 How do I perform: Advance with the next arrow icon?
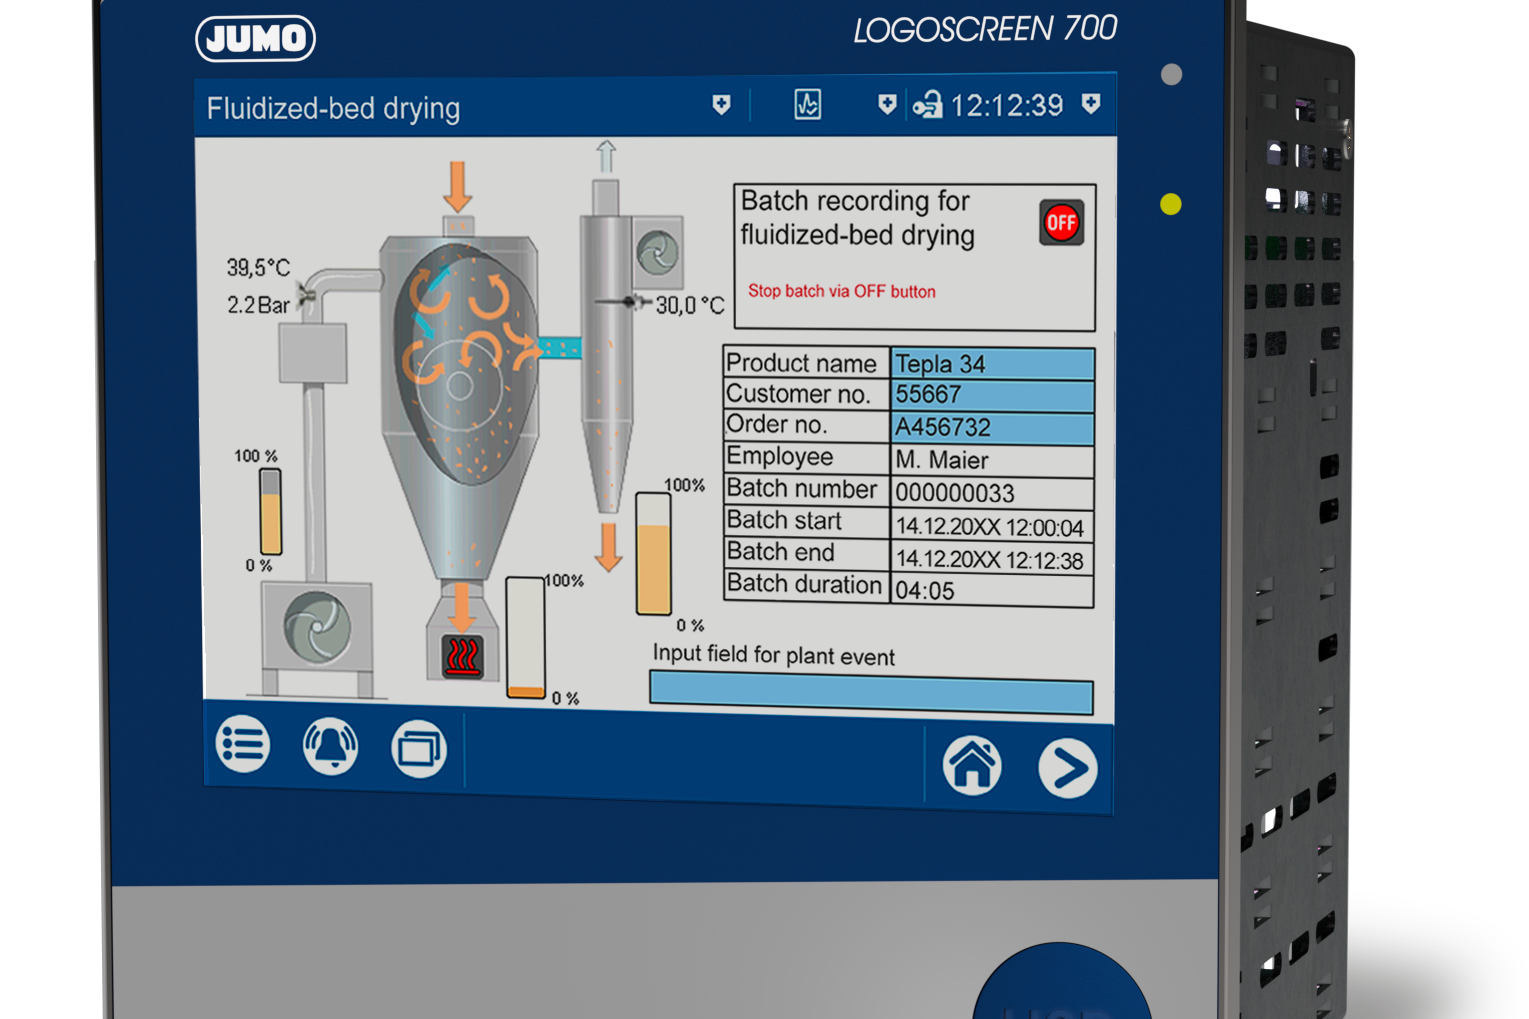pyautogui.click(x=1067, y=769)
